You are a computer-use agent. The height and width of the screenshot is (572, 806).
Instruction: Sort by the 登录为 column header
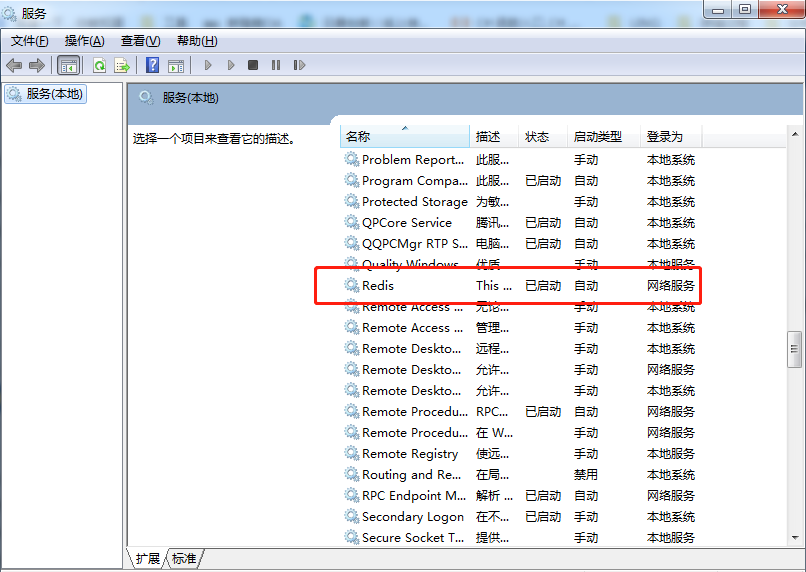(x=671, y=137)
